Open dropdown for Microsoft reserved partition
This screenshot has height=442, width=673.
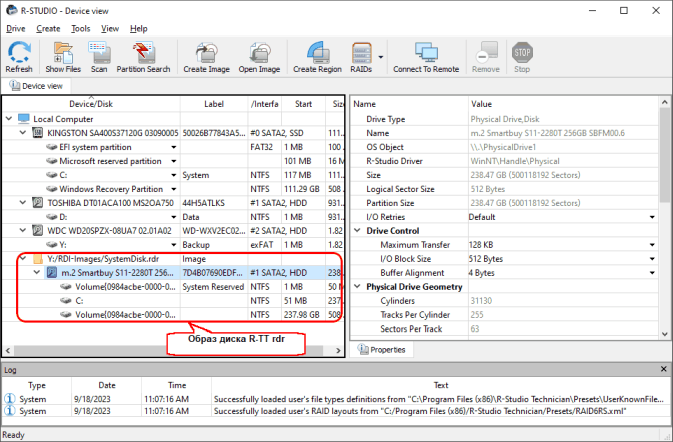point(174,161)
